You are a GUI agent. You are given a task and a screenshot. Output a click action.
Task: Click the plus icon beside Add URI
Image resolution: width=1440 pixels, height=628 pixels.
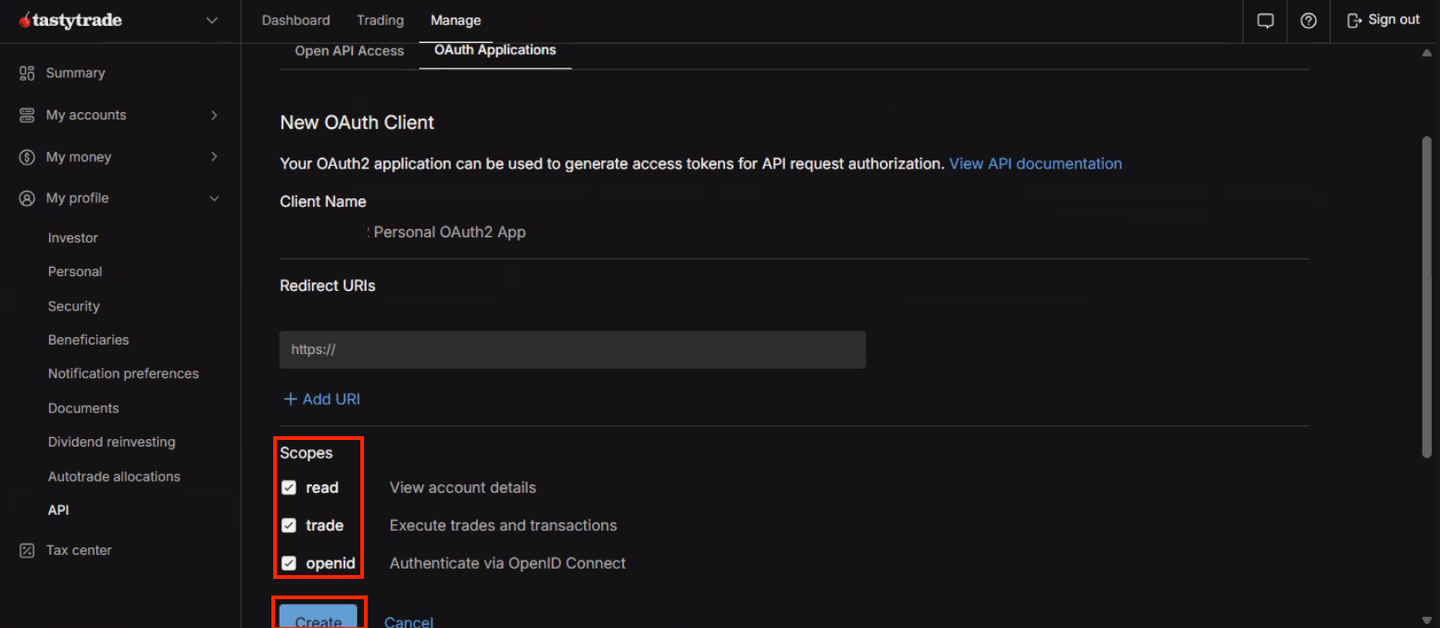290,399
